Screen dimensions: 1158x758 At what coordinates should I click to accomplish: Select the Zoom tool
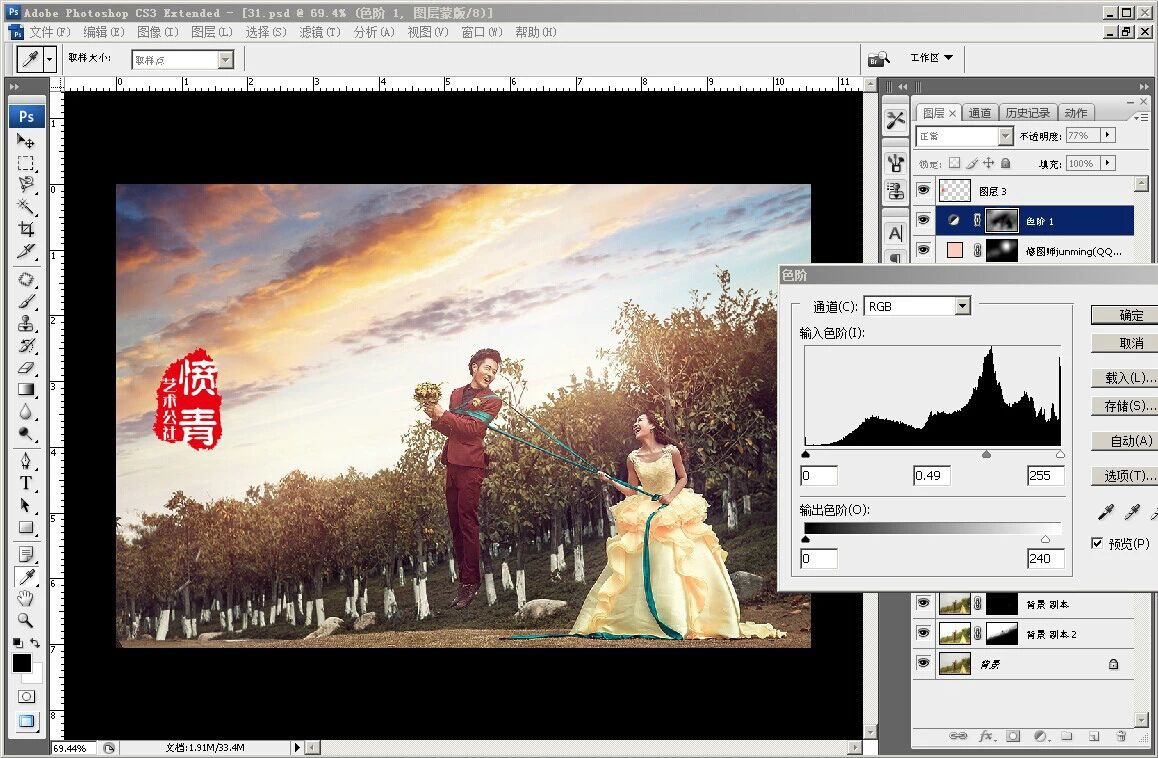(26, 620)
